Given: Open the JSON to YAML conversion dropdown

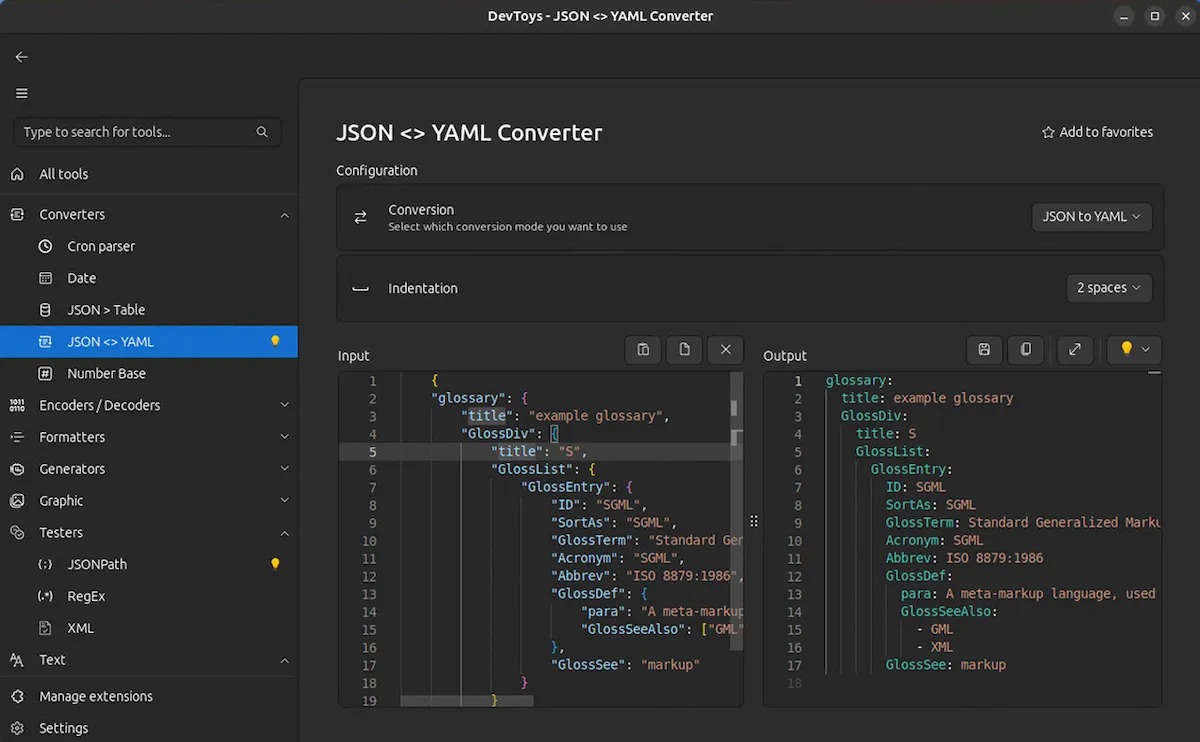Looking at the screenshot, I should tap(1091, 217).
